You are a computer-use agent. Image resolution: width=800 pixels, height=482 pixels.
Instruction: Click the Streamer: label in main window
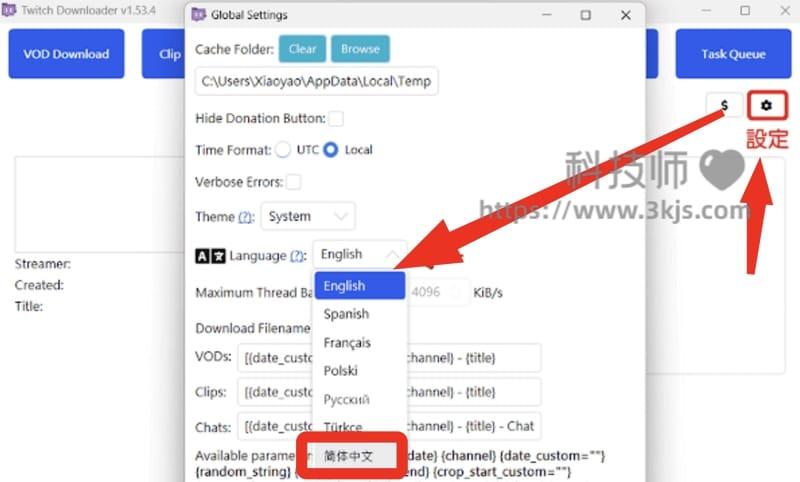43,264
